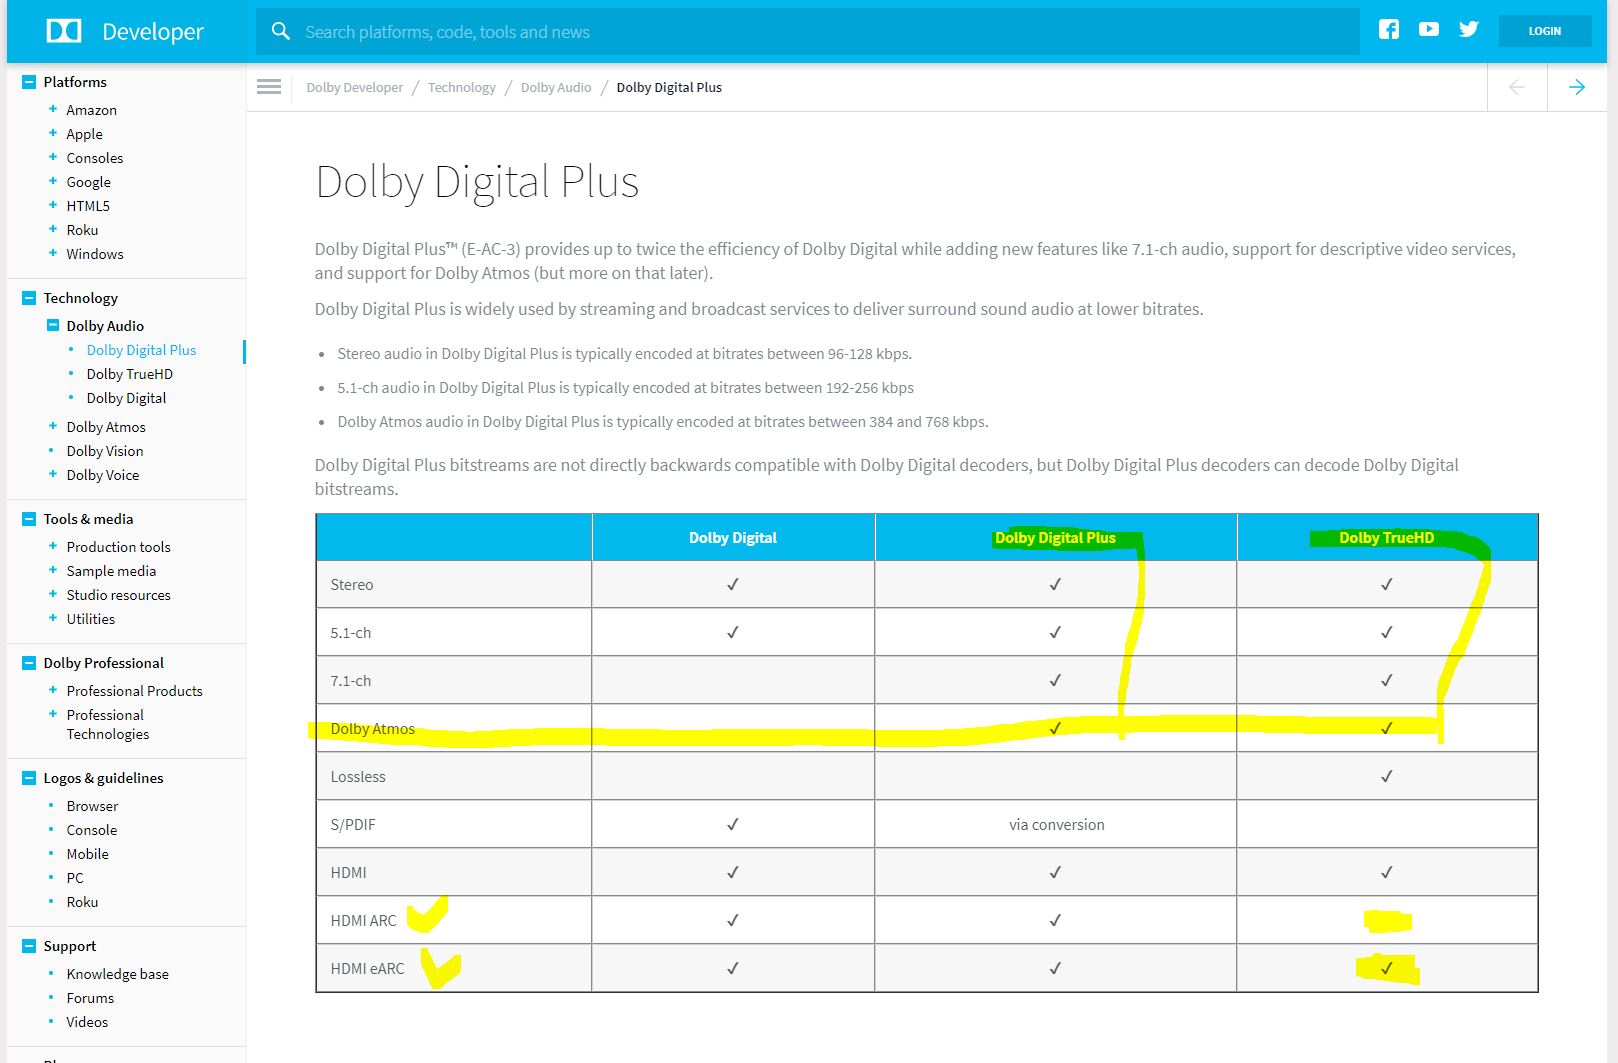Expand Professional Products item

click(52, 690)
